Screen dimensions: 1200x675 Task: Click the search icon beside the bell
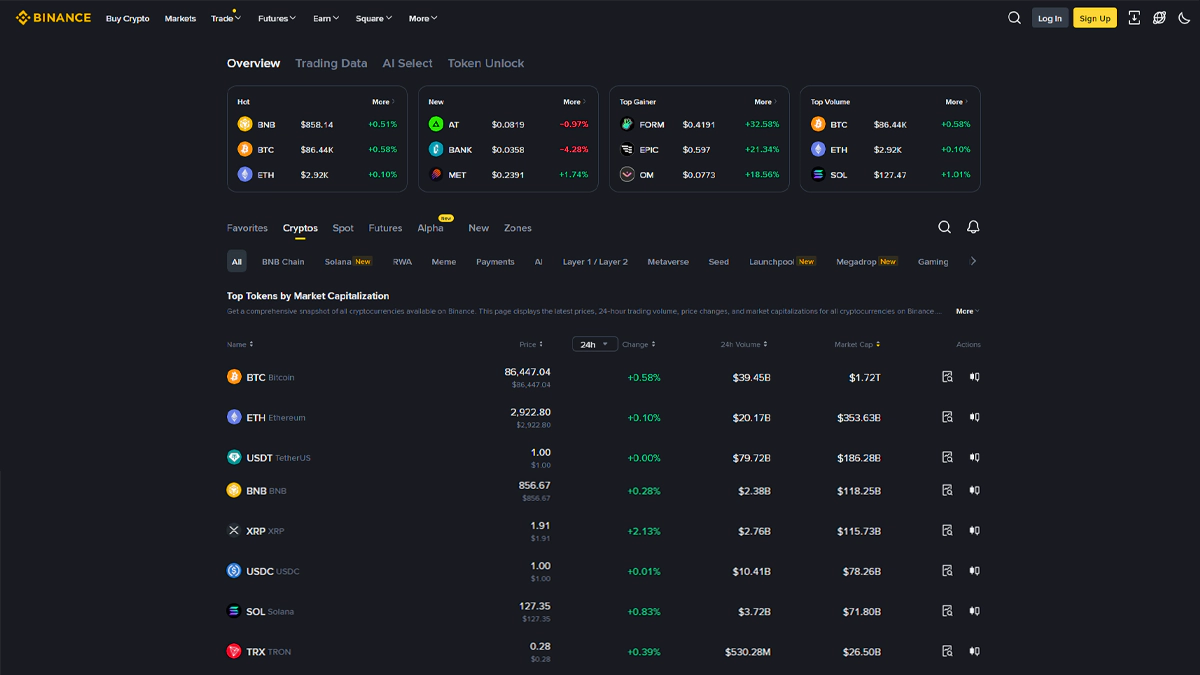tap(944, 227)
